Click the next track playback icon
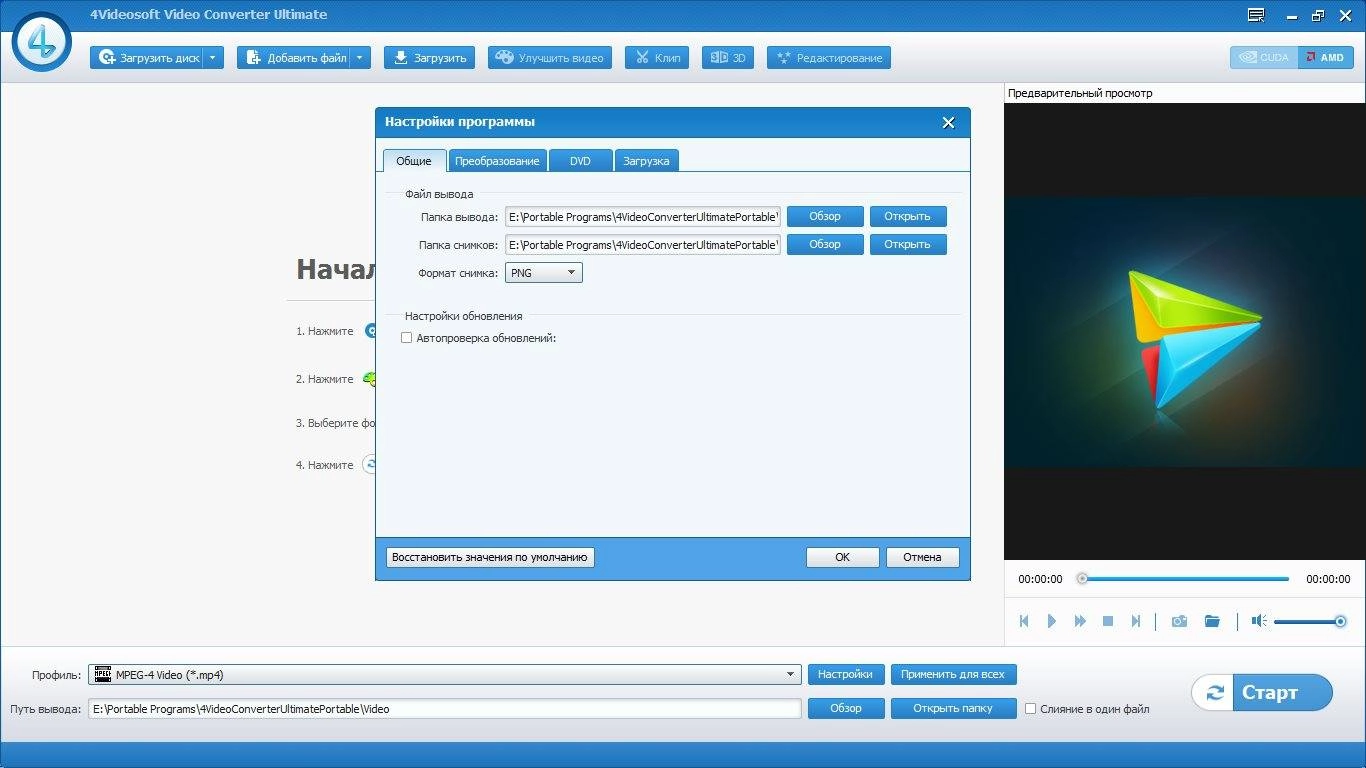This screenshot has width=1366, height=768. pos(1136,621)
